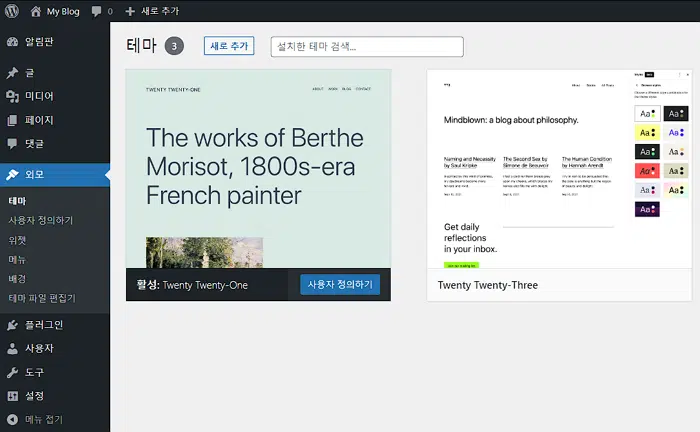Open the 도구 wrench icon
Image resolution: width=700 pixels, height=432 pixels.
(12, 372)
